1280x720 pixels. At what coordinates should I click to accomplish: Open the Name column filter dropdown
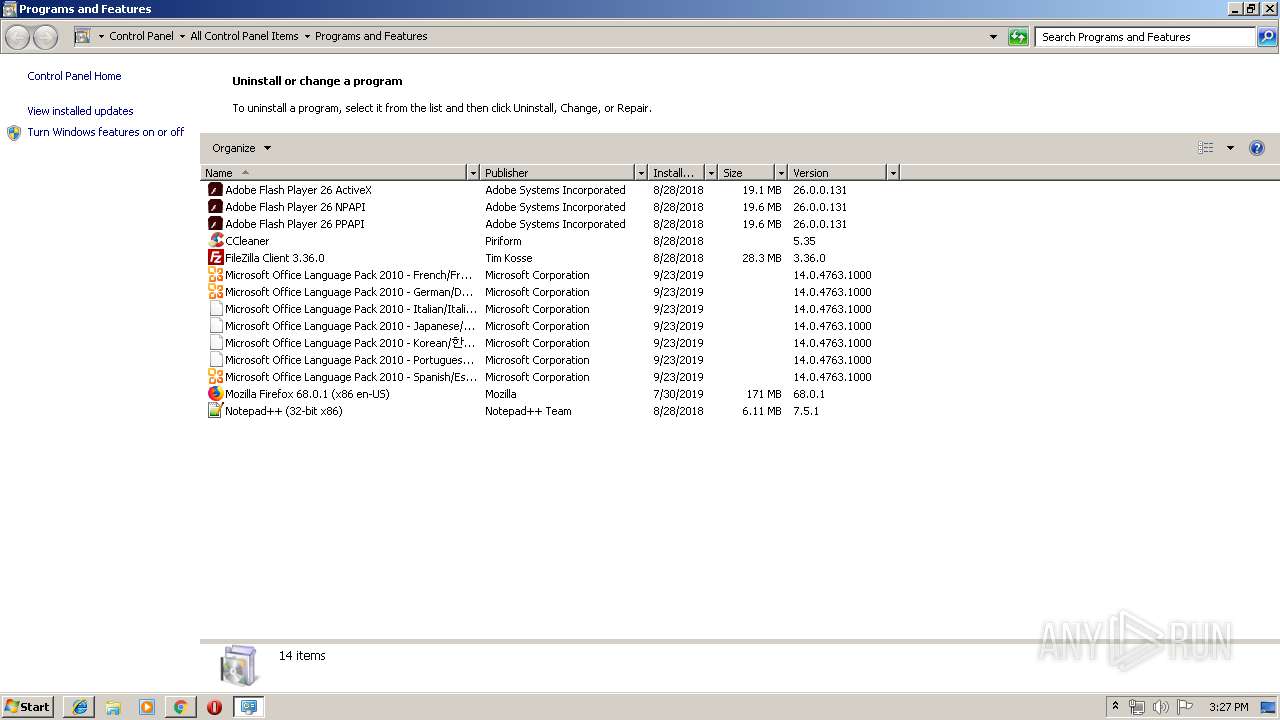tap(473, 173)
